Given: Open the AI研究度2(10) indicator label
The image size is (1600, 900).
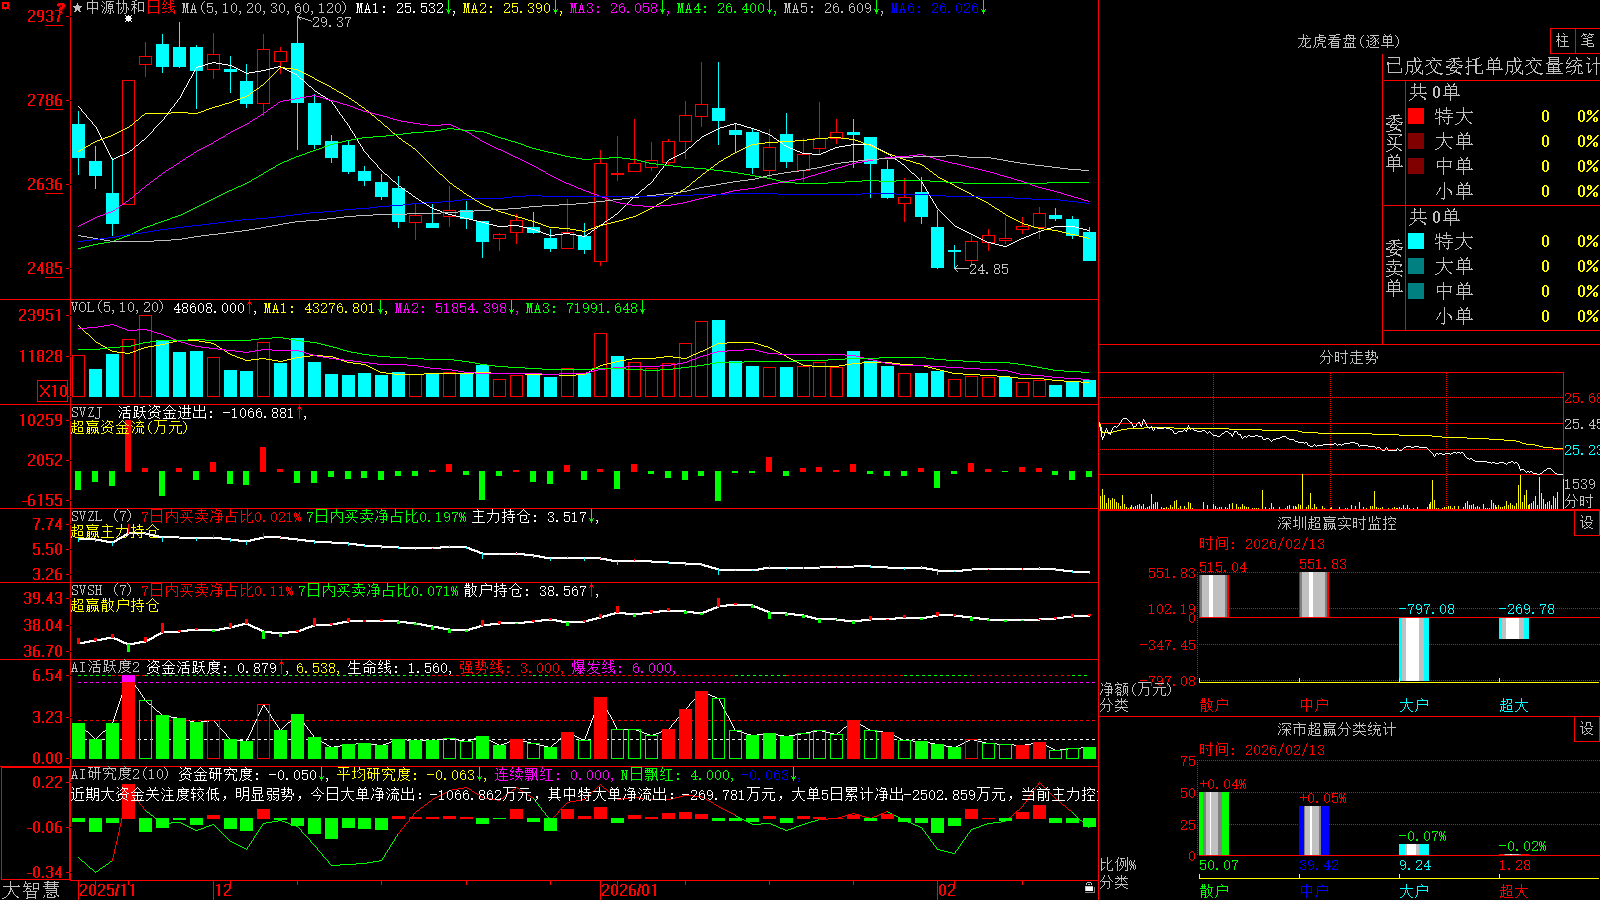Looking at the screenshot, I should [120, 774].
